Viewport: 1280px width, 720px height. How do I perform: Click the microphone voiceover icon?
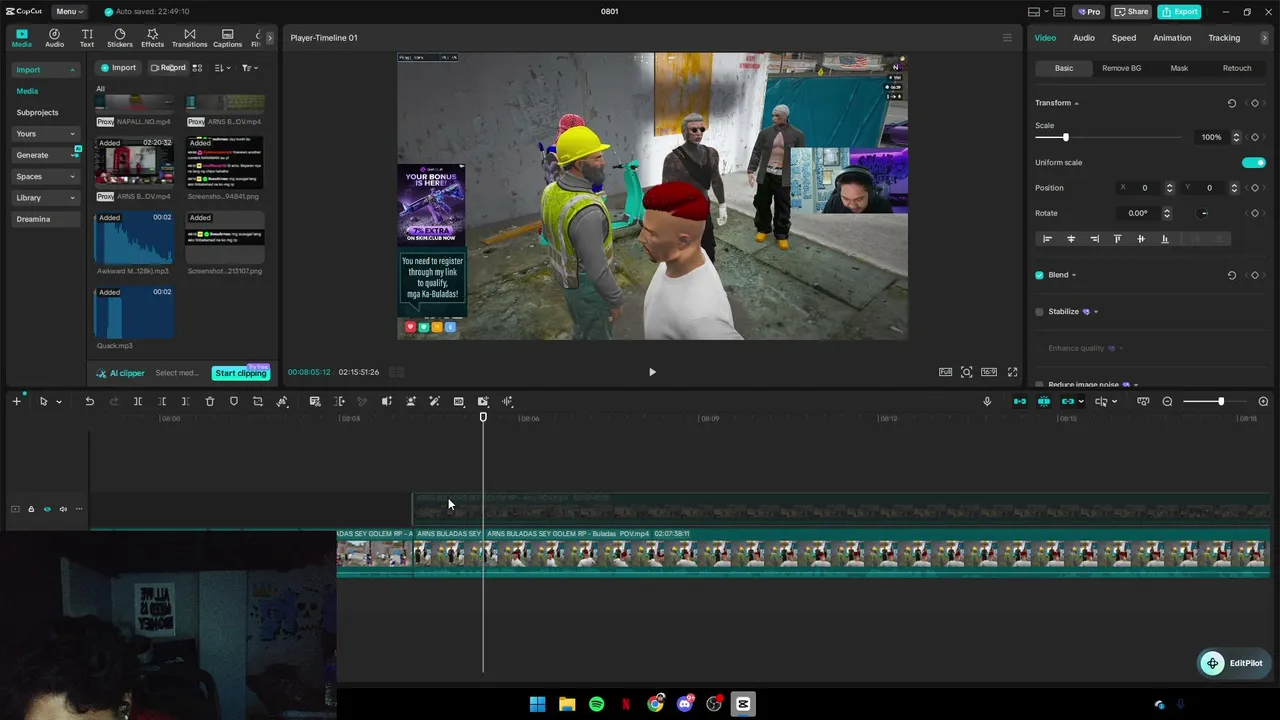point(987,401)
